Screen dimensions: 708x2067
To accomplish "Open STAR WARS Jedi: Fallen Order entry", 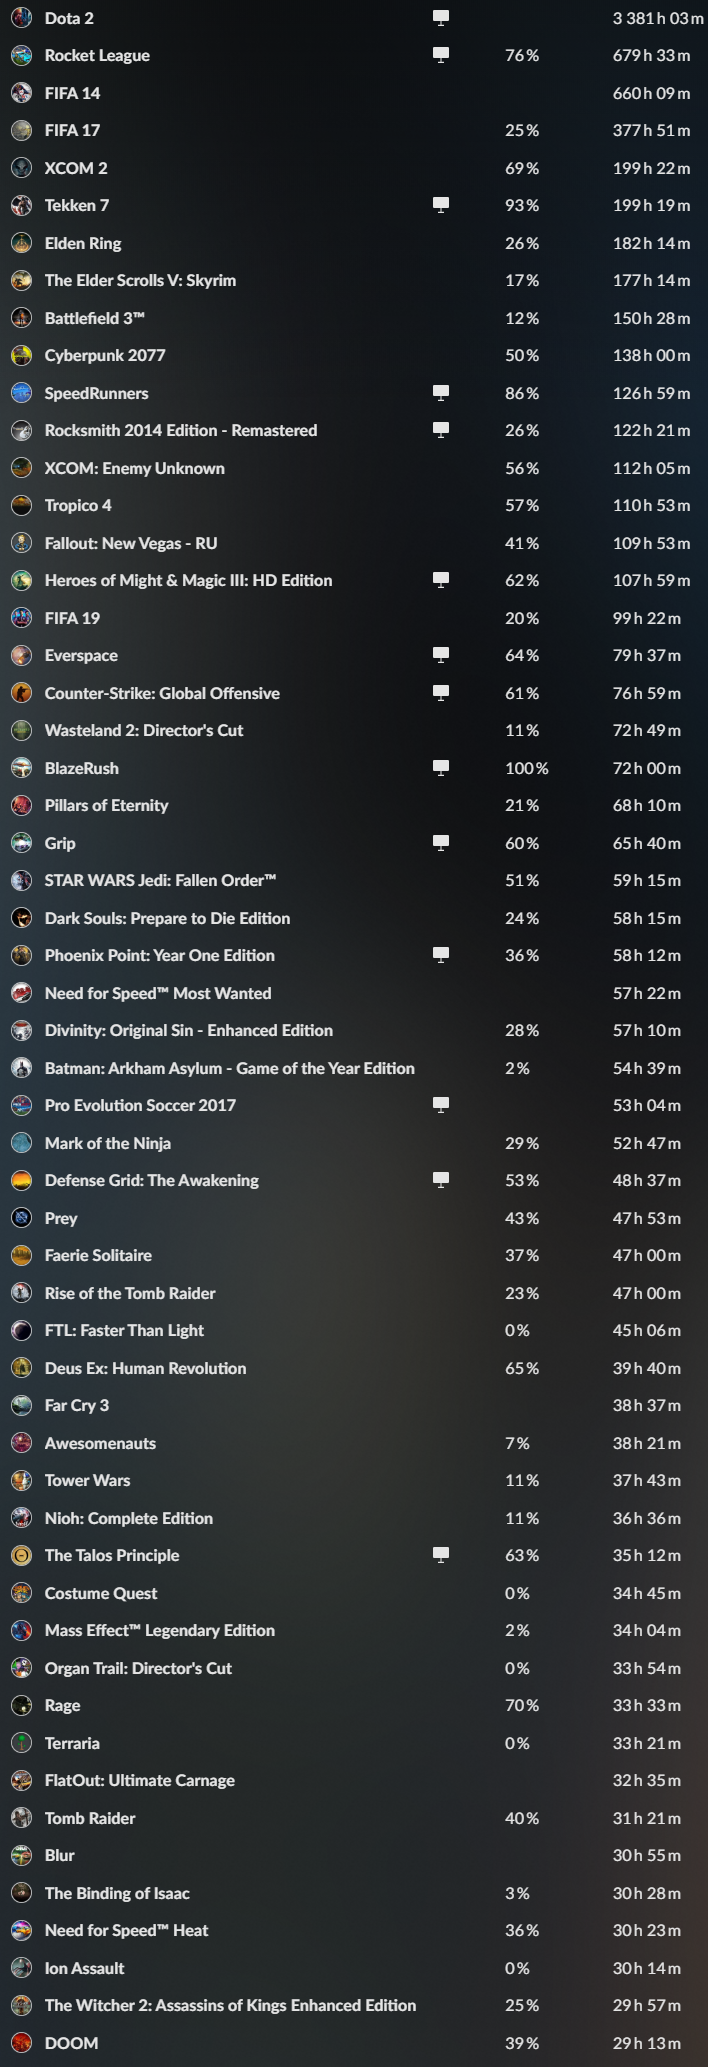I will [x=161, y=880].
